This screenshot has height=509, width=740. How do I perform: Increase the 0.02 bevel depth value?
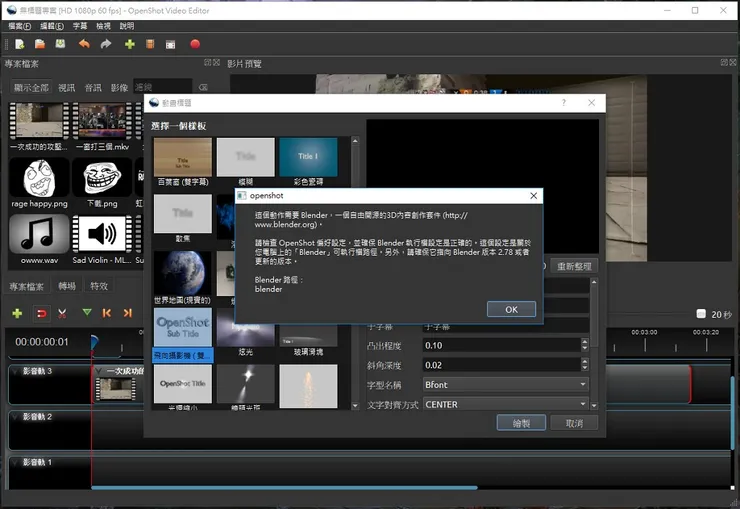coord(585,361)
